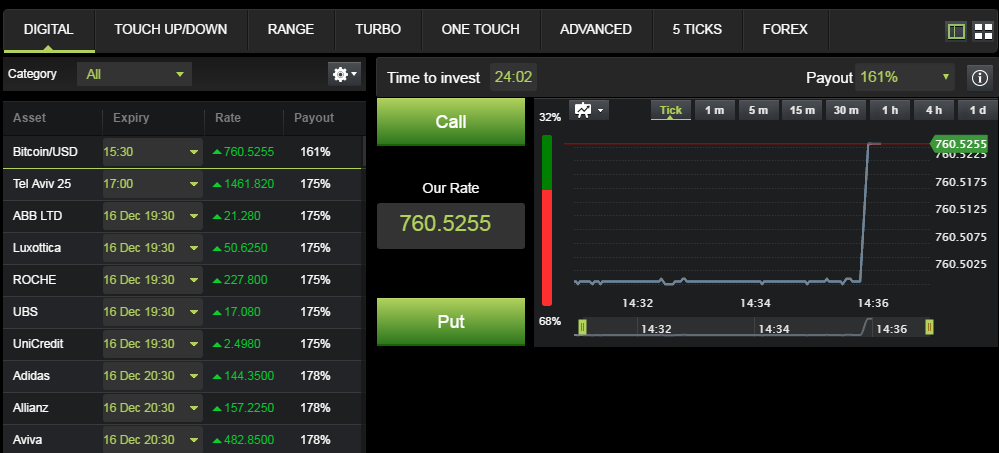
Task: Select the ABB LTD asset
Action: coord(38,216)
